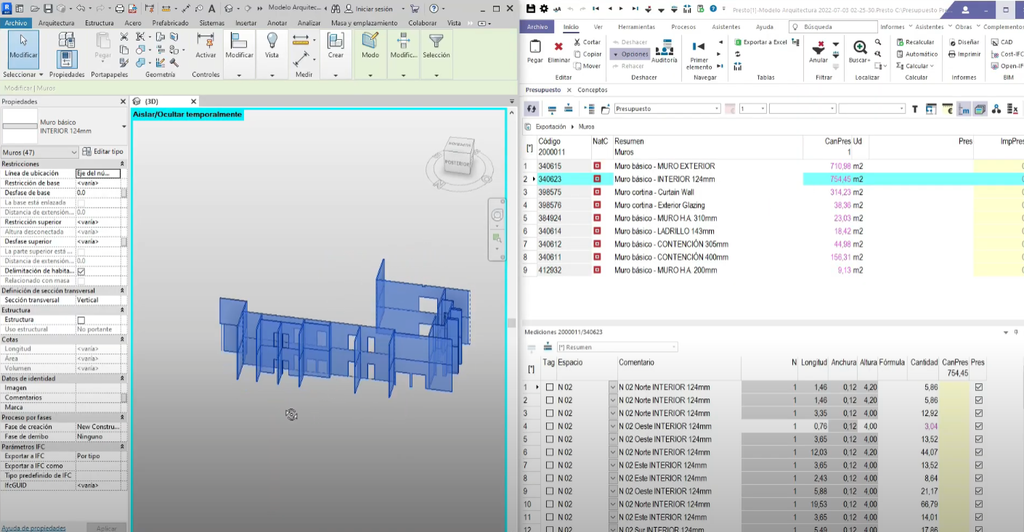Click the Propiedades palette icon in Revit ribbon
1024x532 pixels.
click(66, 59)
